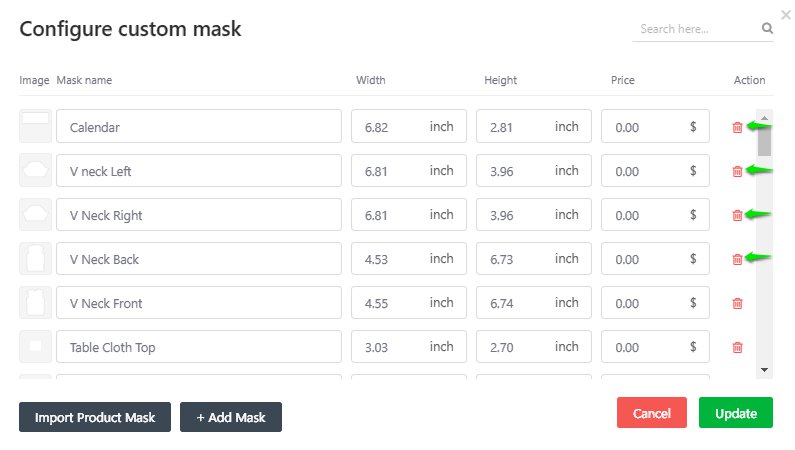Image resolution: width=795 pixels, height=450 pixels.
Task: Click the V Neck Front image thumbnail
Action: point(35,303)
